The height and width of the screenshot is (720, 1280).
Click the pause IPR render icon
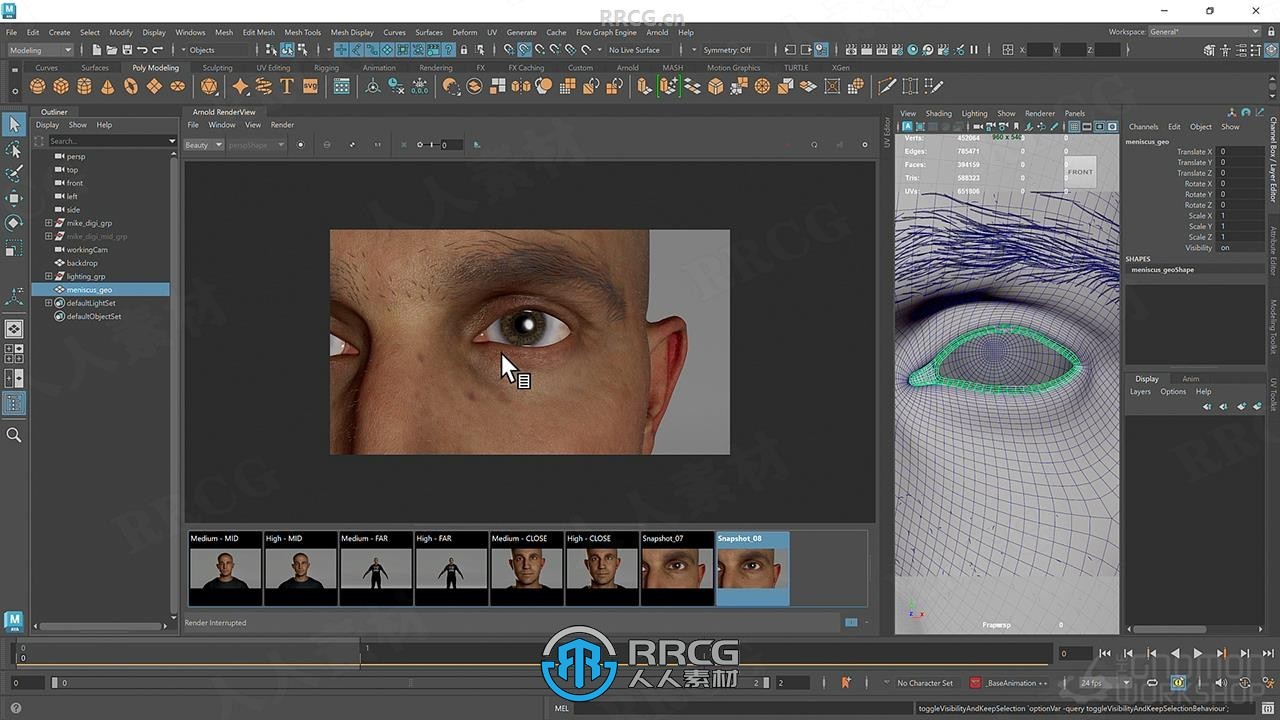pos(974,49)
